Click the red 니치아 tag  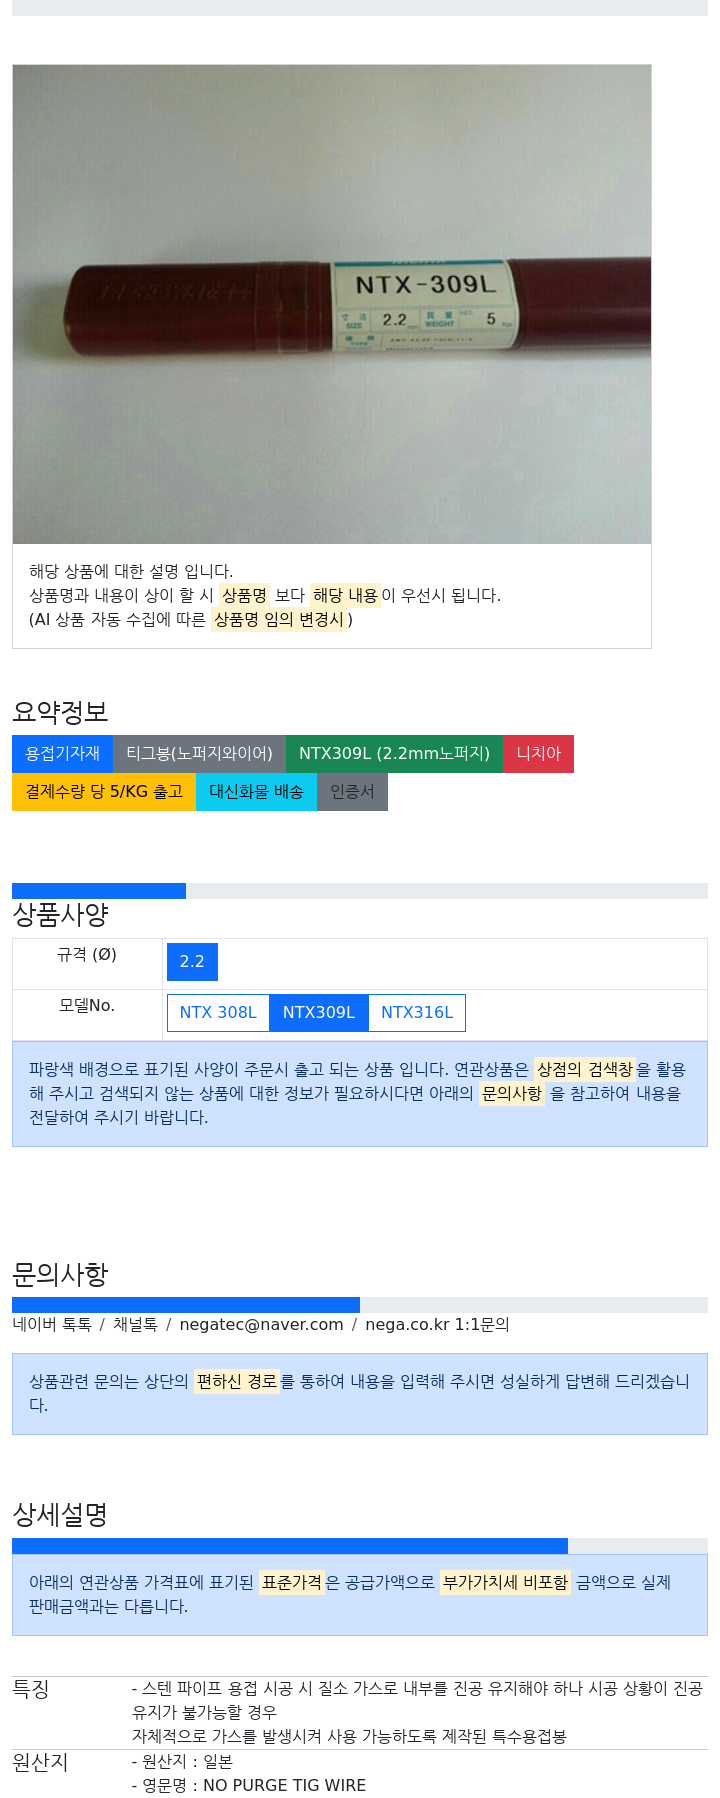[538, 753]
